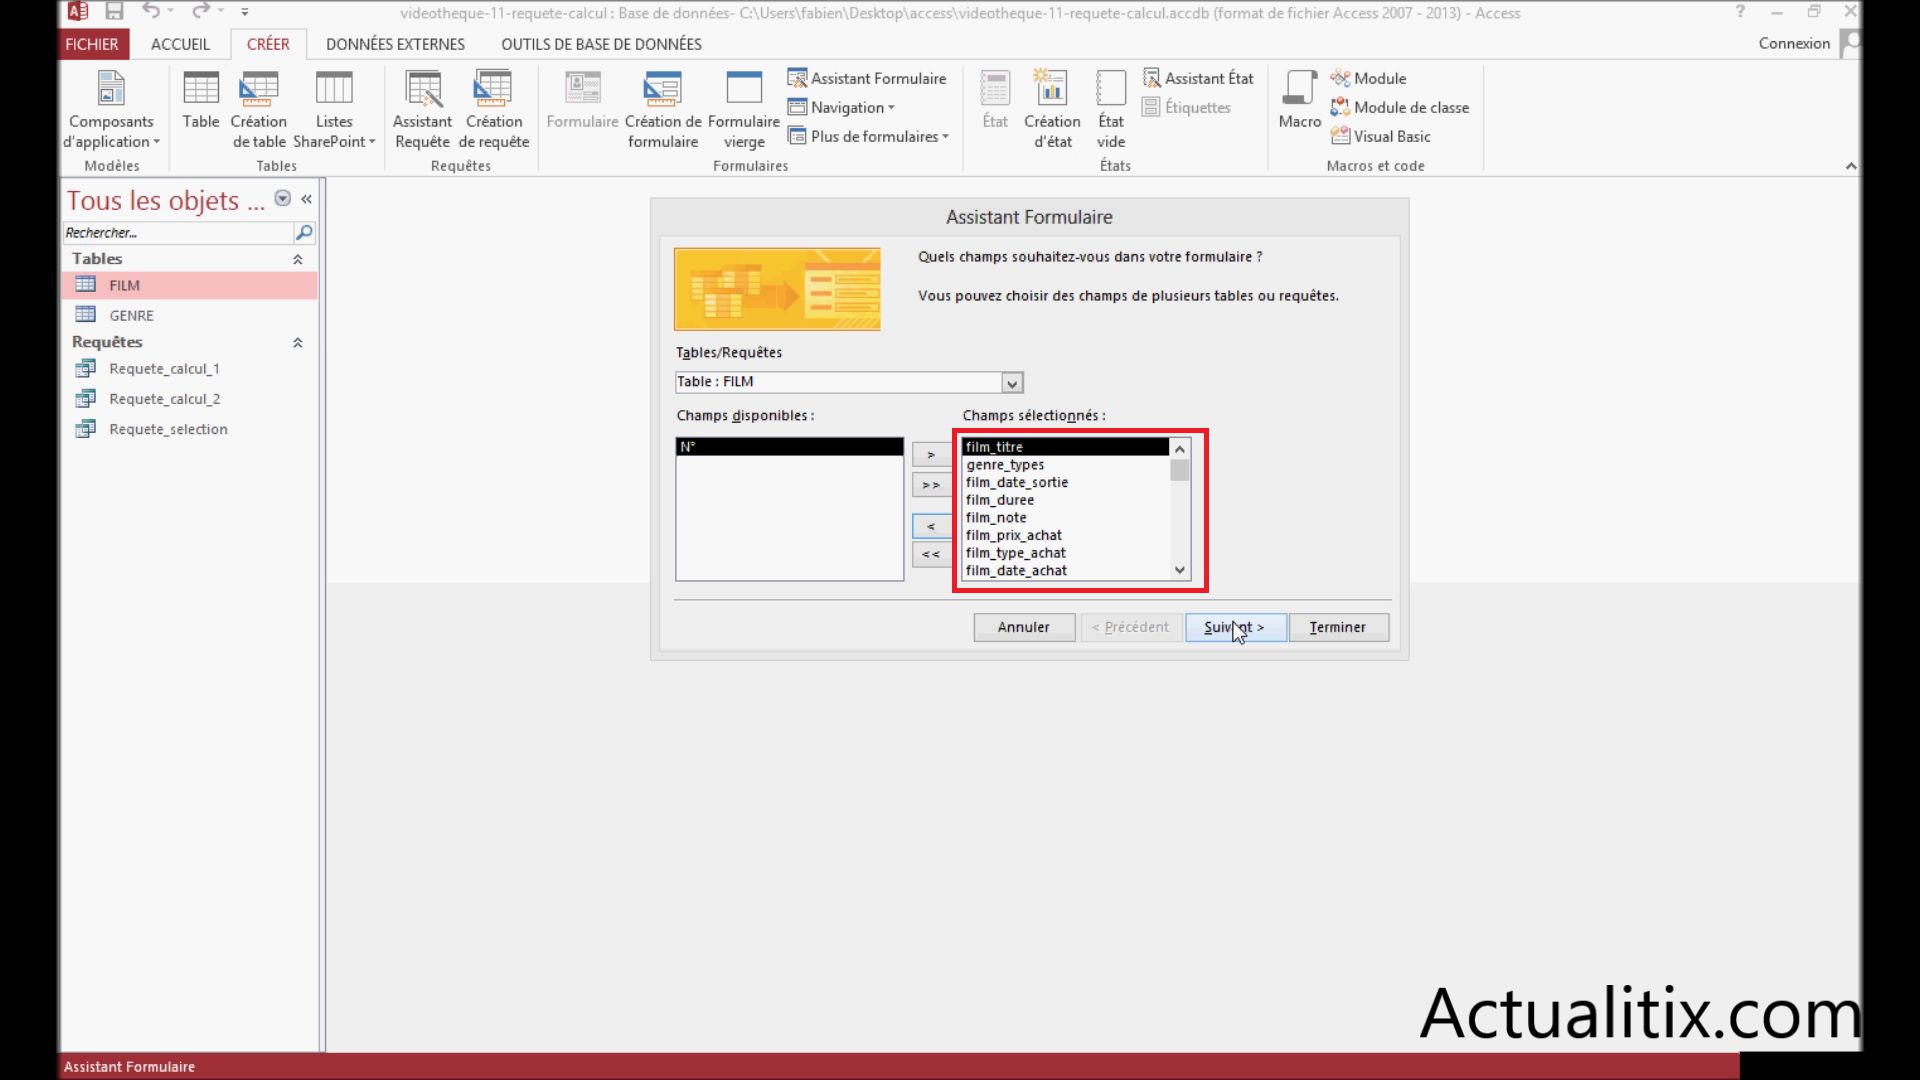
Task: Collapse the Tables group
Action: tap(297, 259)
